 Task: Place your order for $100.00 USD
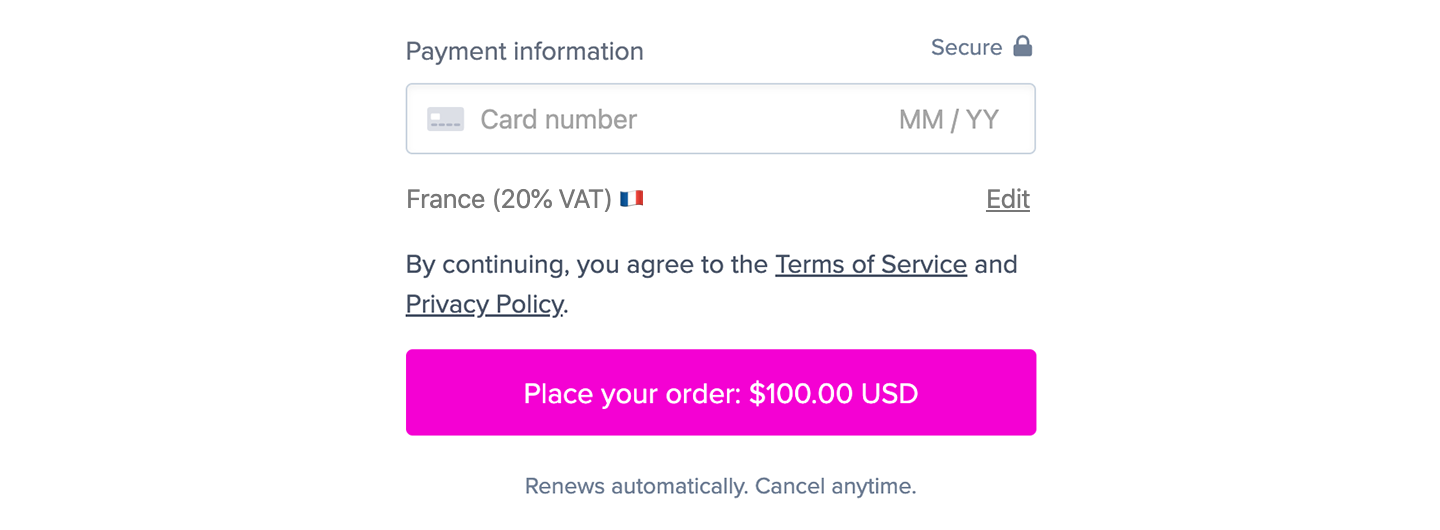pos(721,392)
